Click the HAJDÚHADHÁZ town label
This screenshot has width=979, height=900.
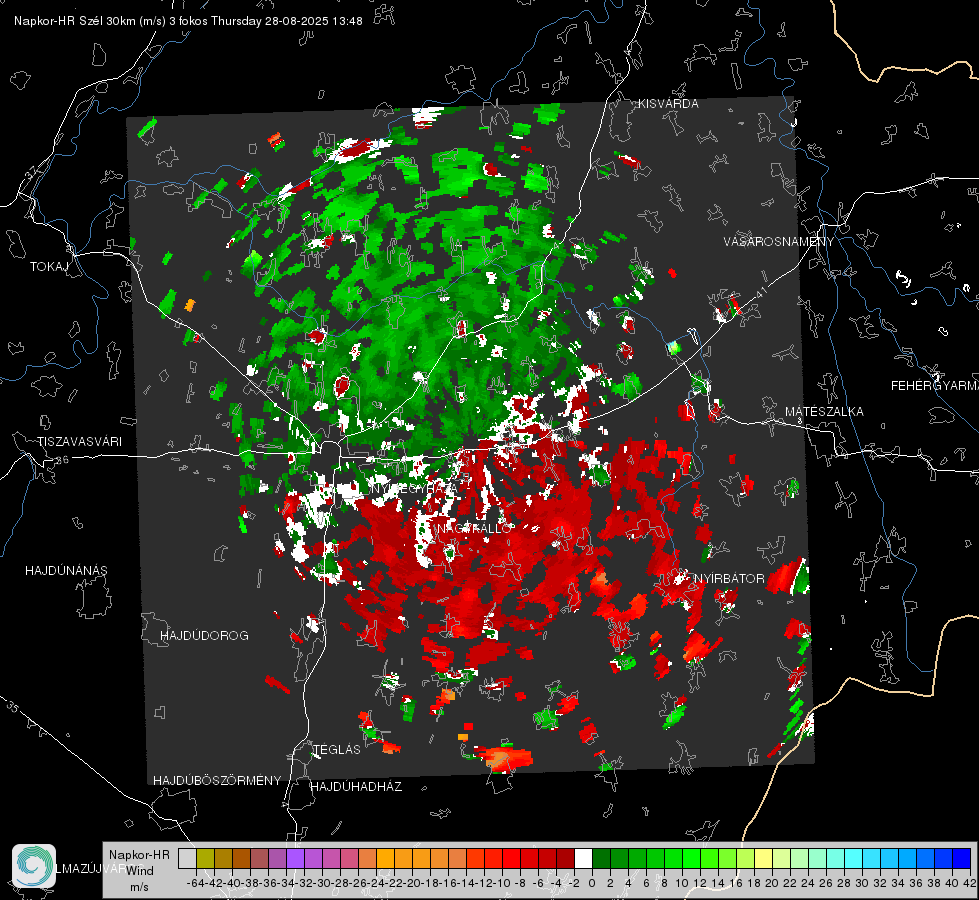tap(356, 787)
